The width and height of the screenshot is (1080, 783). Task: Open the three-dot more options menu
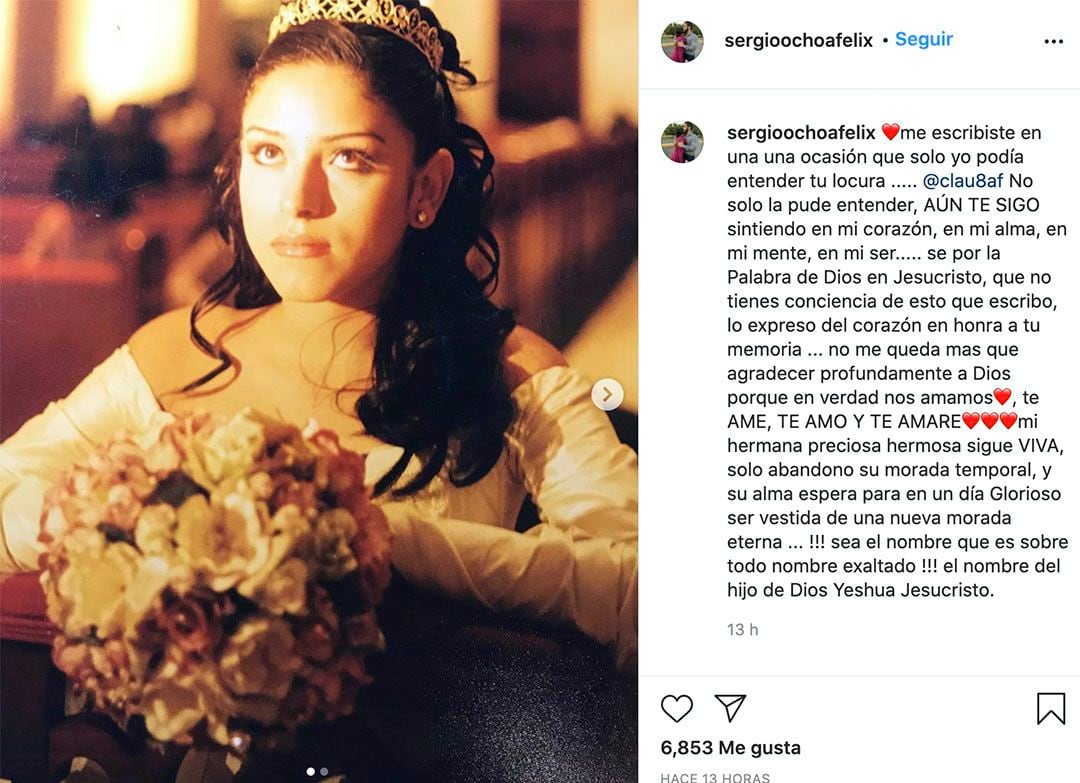pyautogui.click(x=1053, y=41)
